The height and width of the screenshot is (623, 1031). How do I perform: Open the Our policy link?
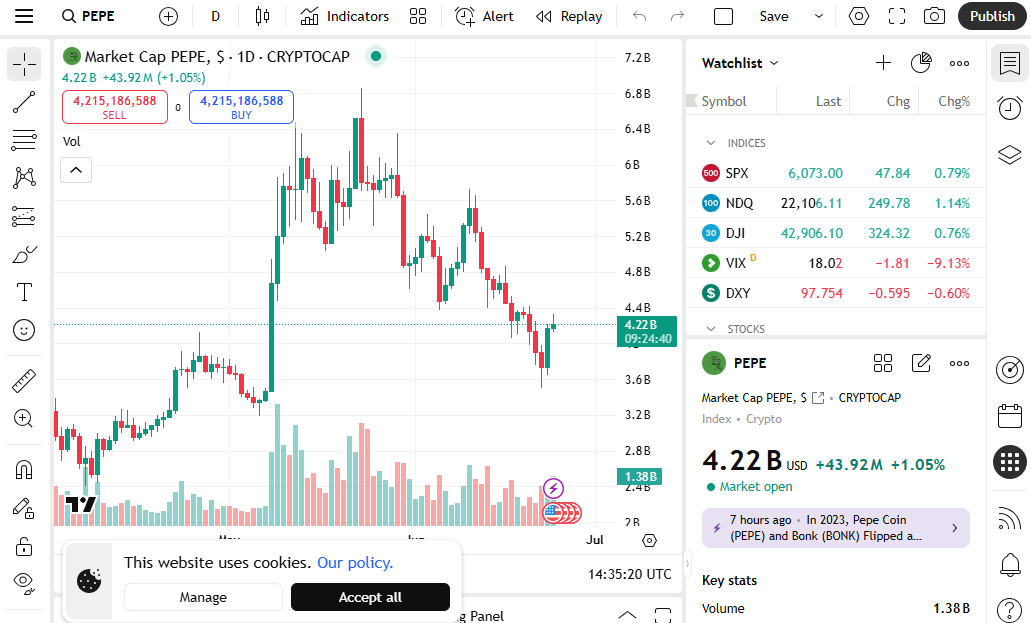pyautogui.click(x=355, y=562)
